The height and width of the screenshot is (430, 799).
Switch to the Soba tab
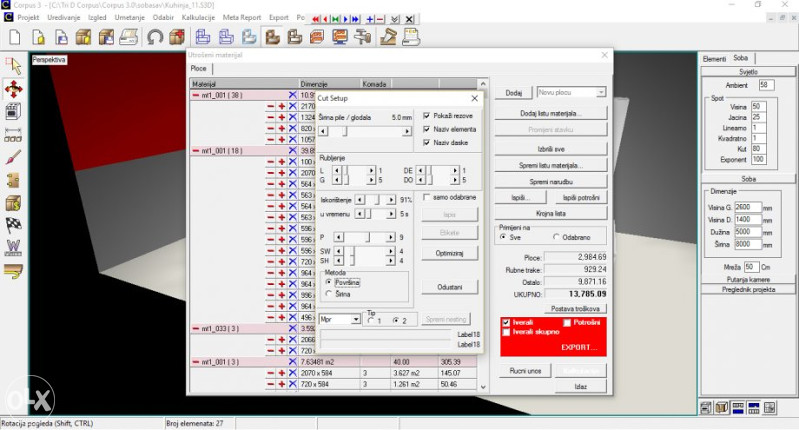(740, 58)
